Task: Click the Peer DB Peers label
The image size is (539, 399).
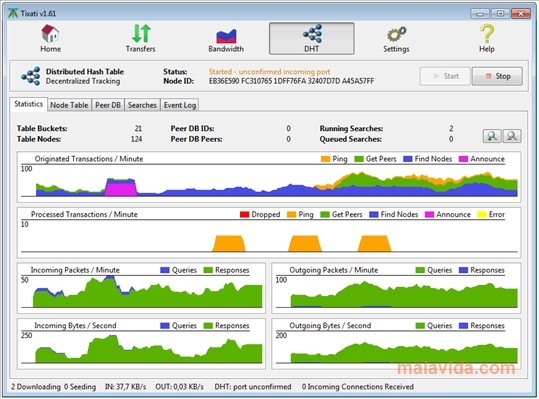Action: point(196,139)
